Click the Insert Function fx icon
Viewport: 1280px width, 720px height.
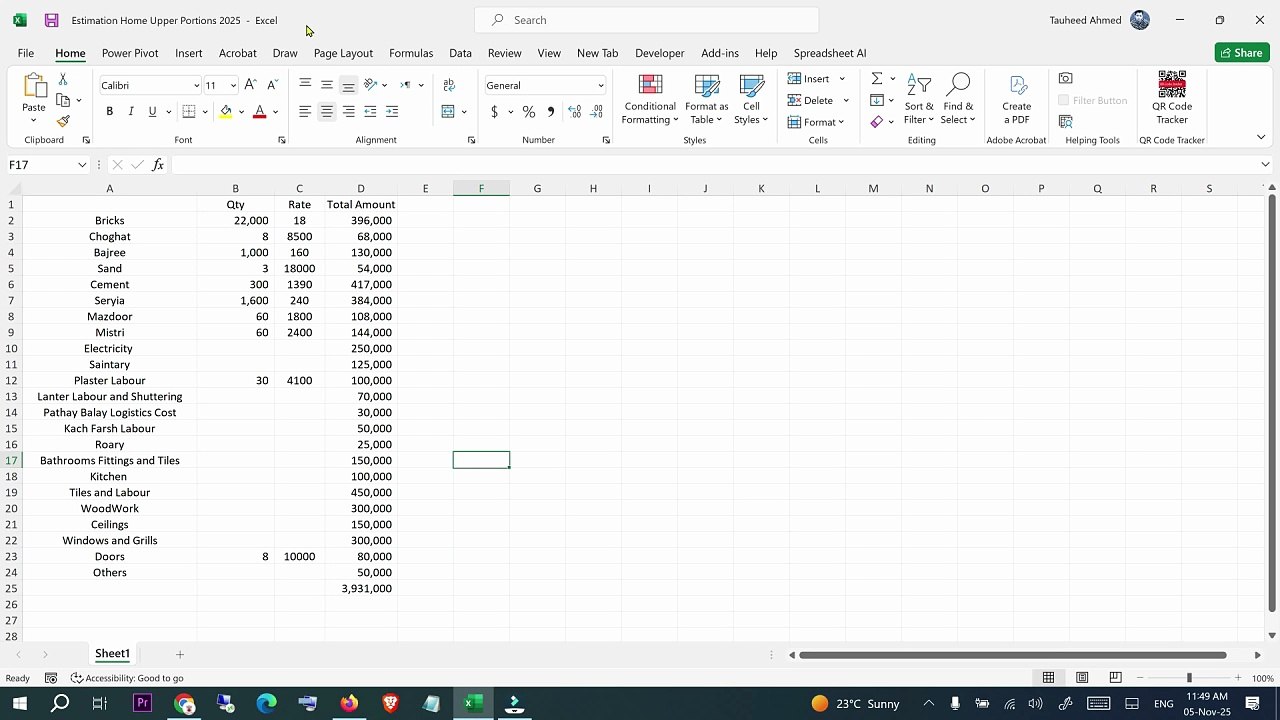point(158,165)
